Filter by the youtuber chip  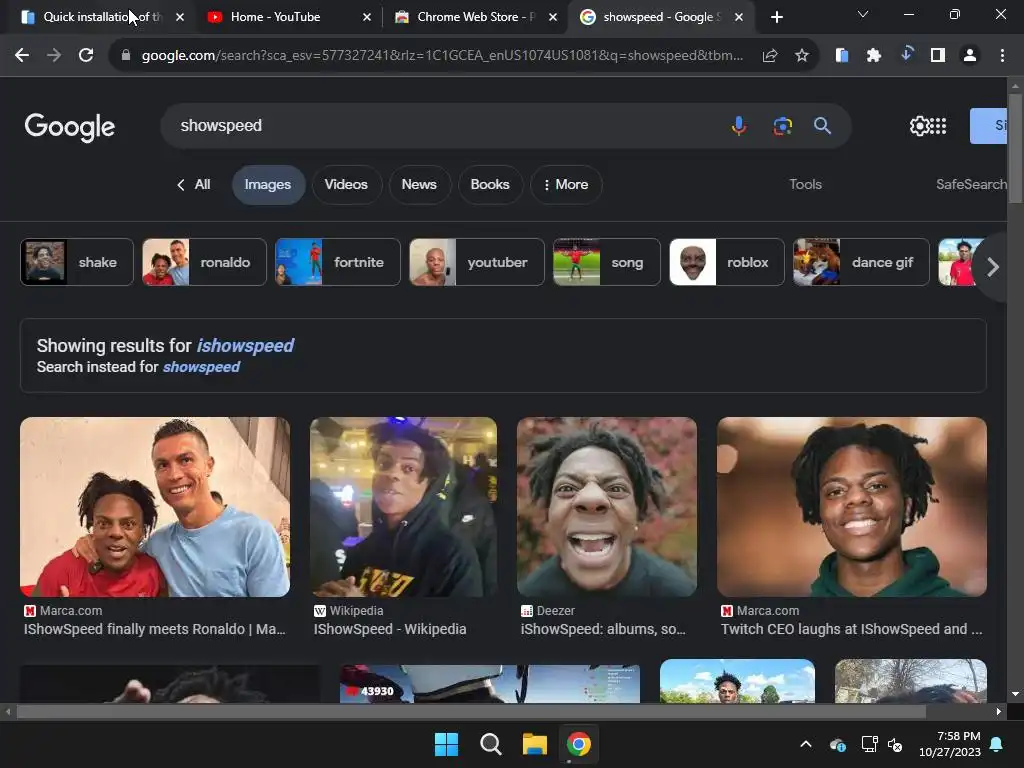[477, 262]
